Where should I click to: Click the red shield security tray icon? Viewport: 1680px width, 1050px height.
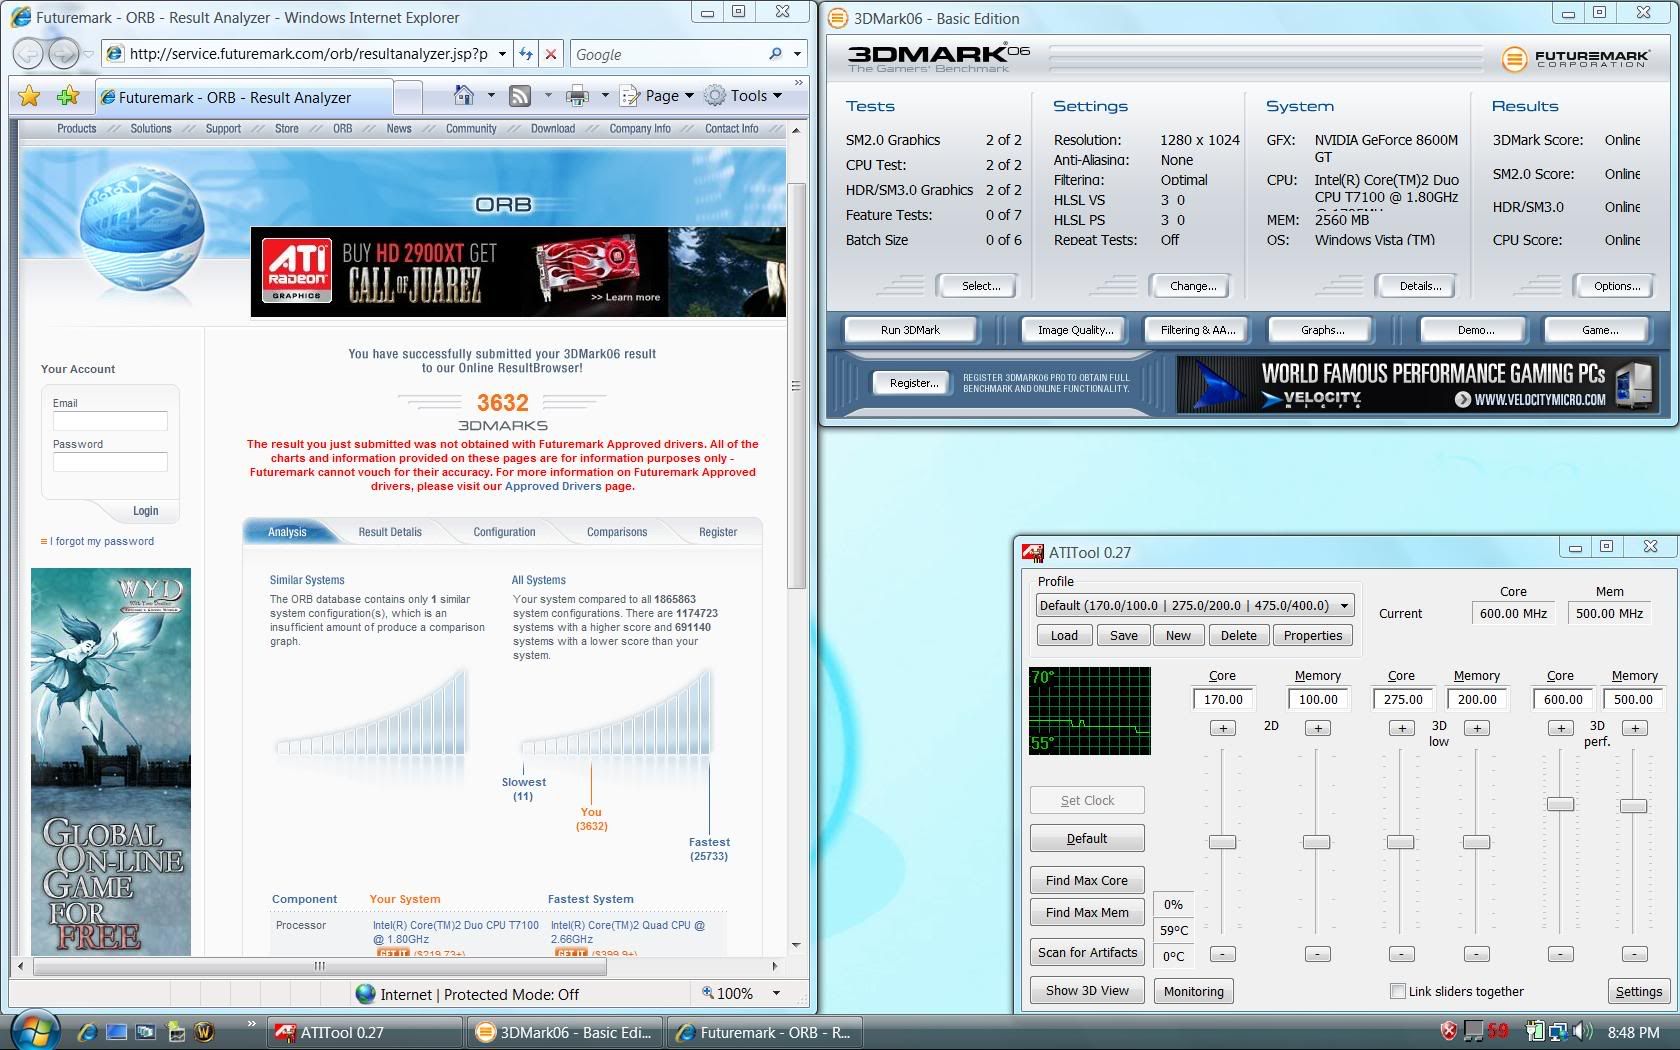(1447, 1031)
